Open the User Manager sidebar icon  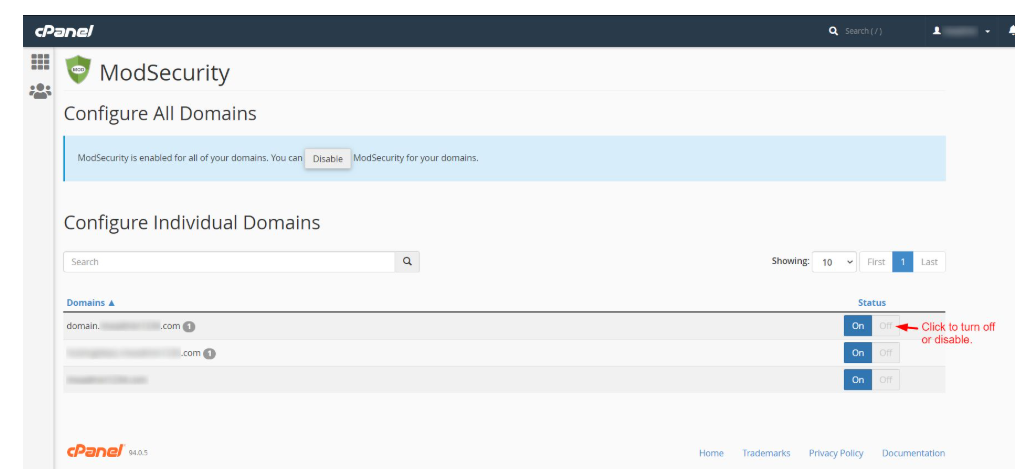pyautogui.click(x=40, y=92)
